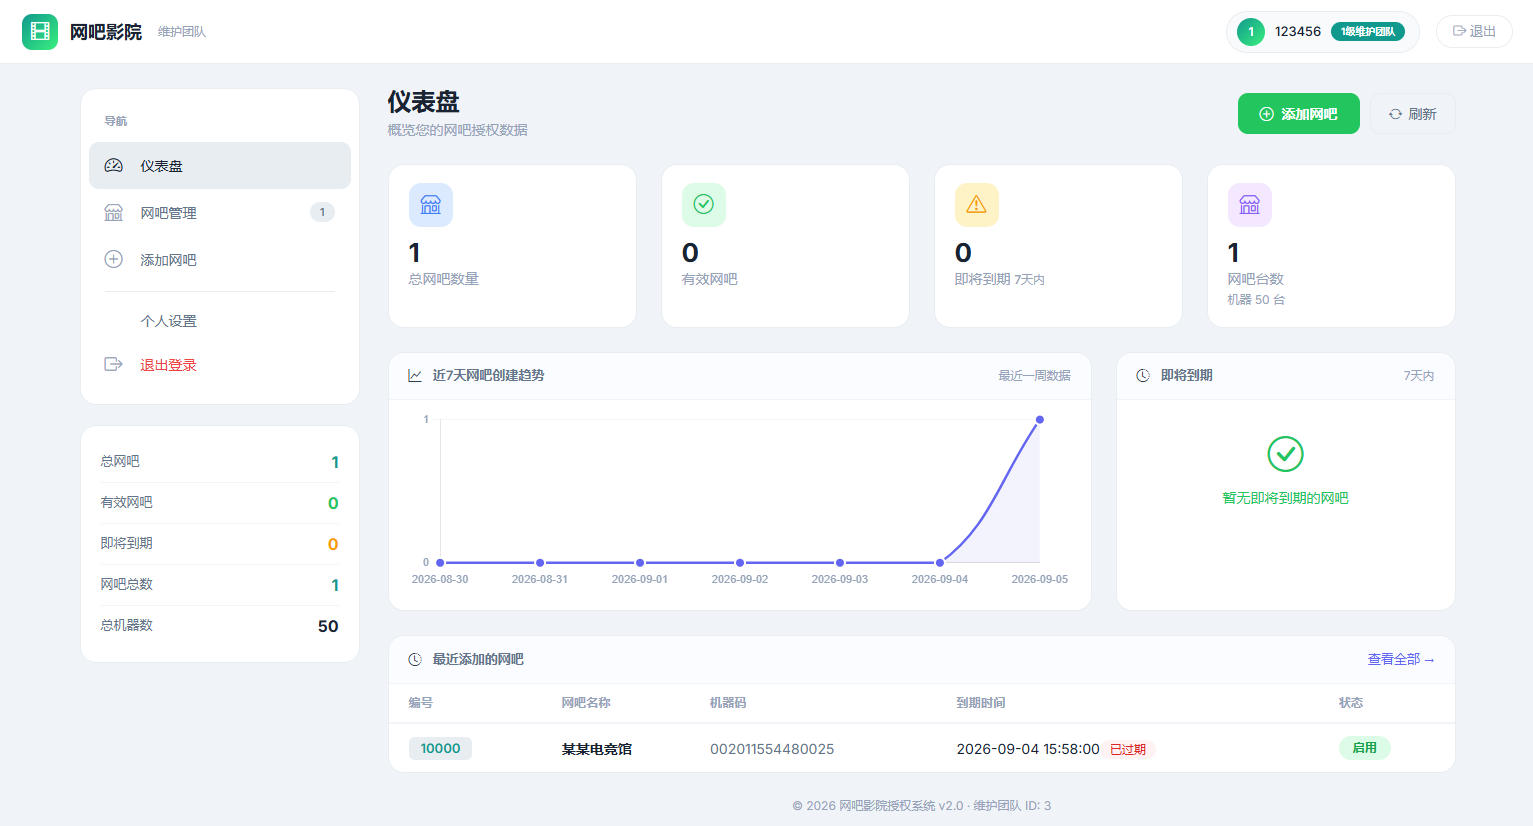Viewport: 1533px width, 826px height.
Task: Click machine code 002011554480025
Action: pos(772,749)
